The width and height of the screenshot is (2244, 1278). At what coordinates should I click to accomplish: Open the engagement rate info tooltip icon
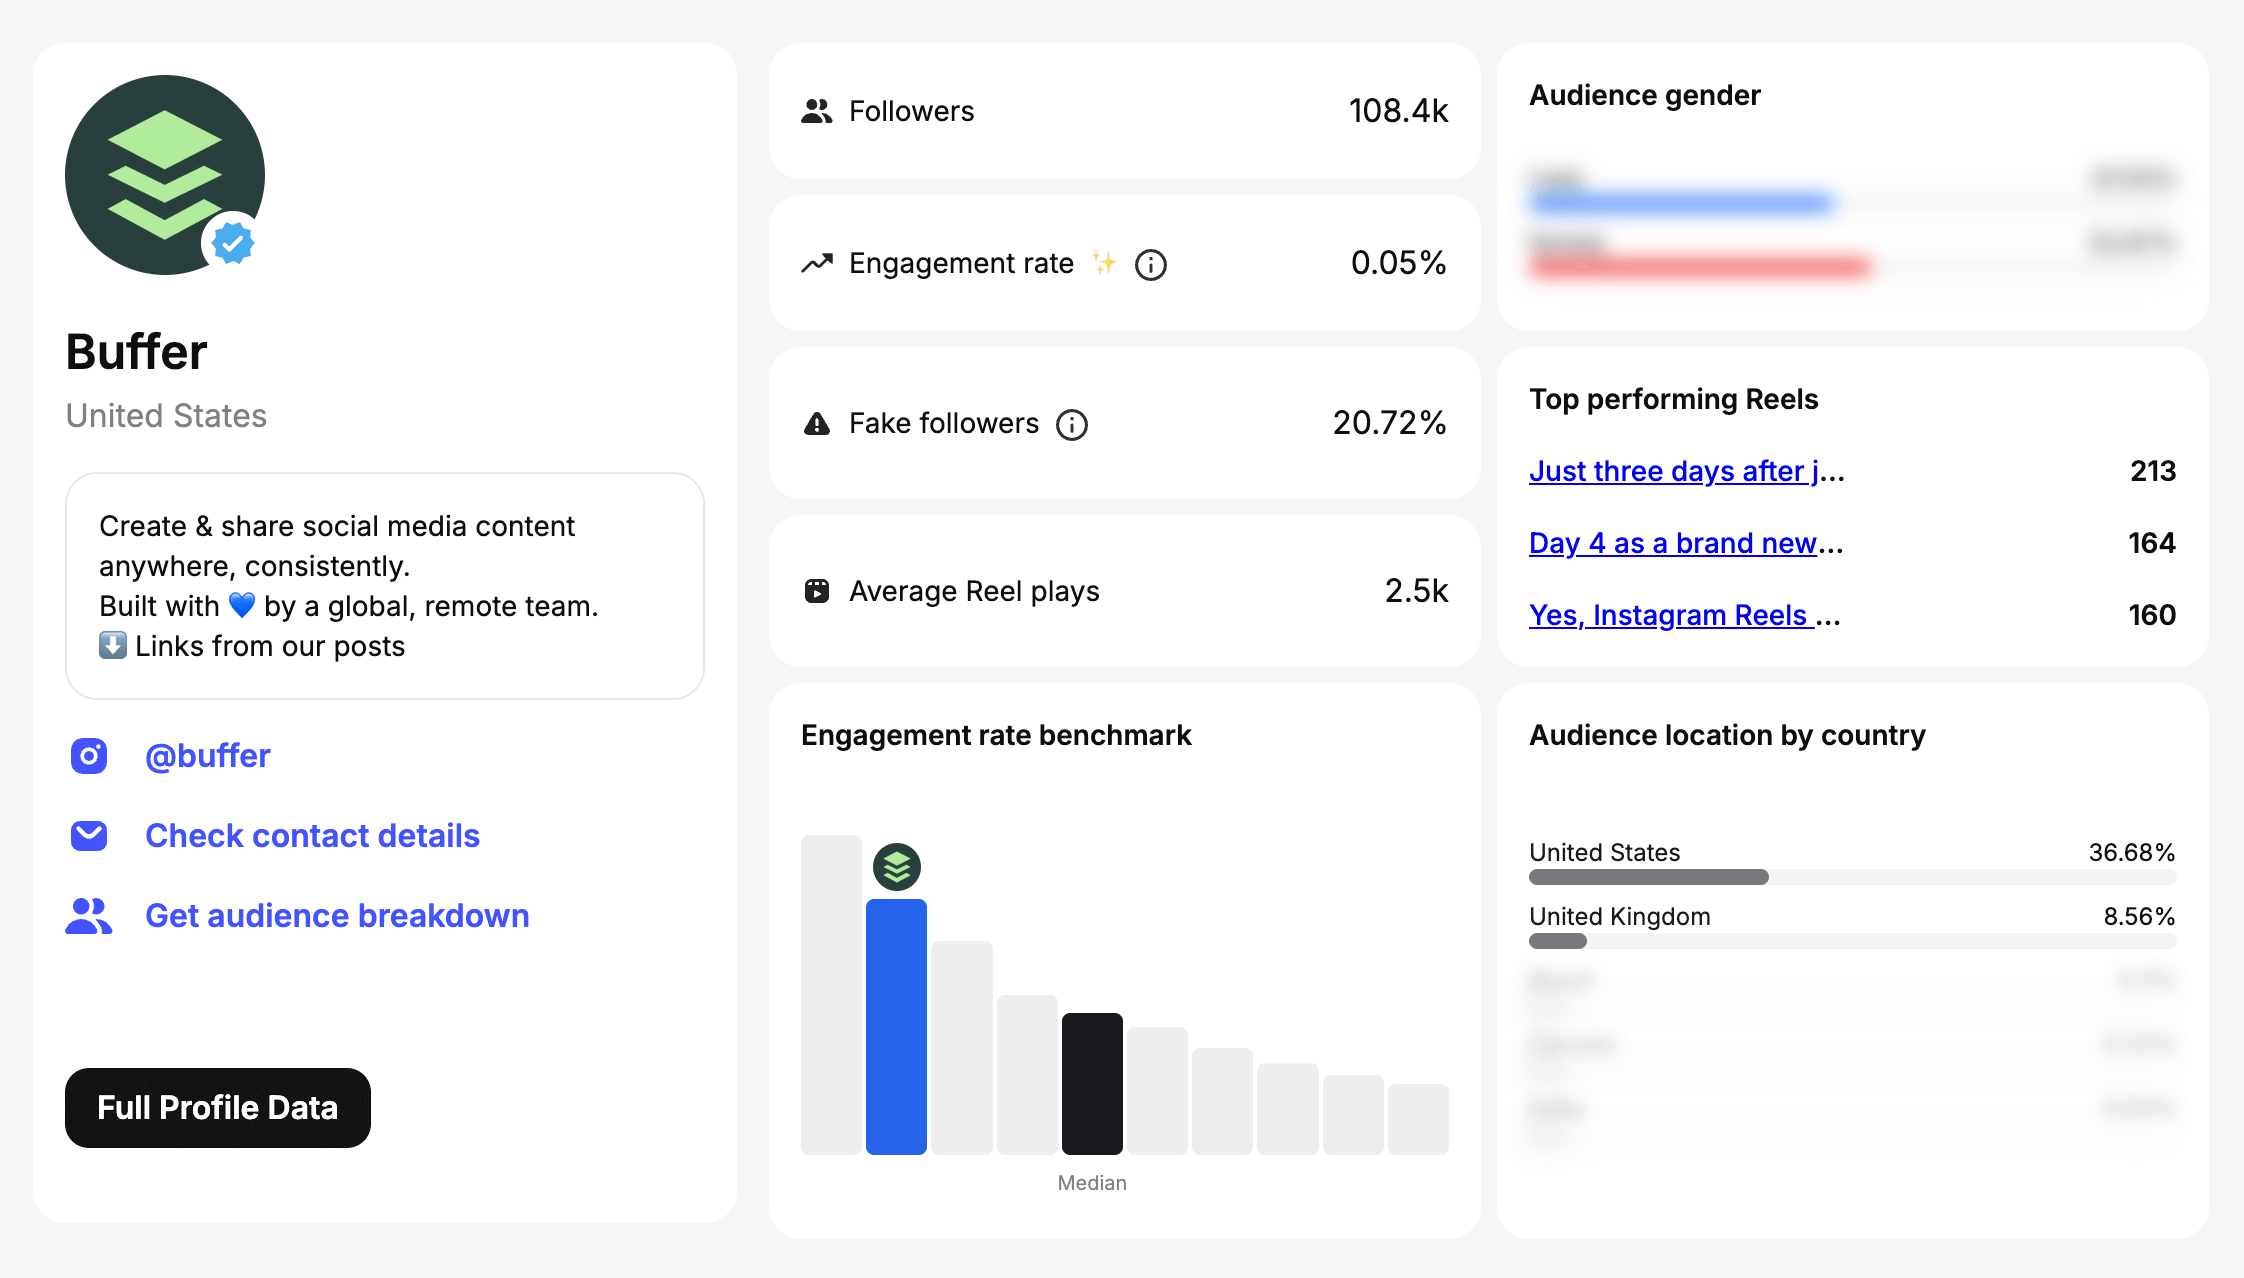1150,264
